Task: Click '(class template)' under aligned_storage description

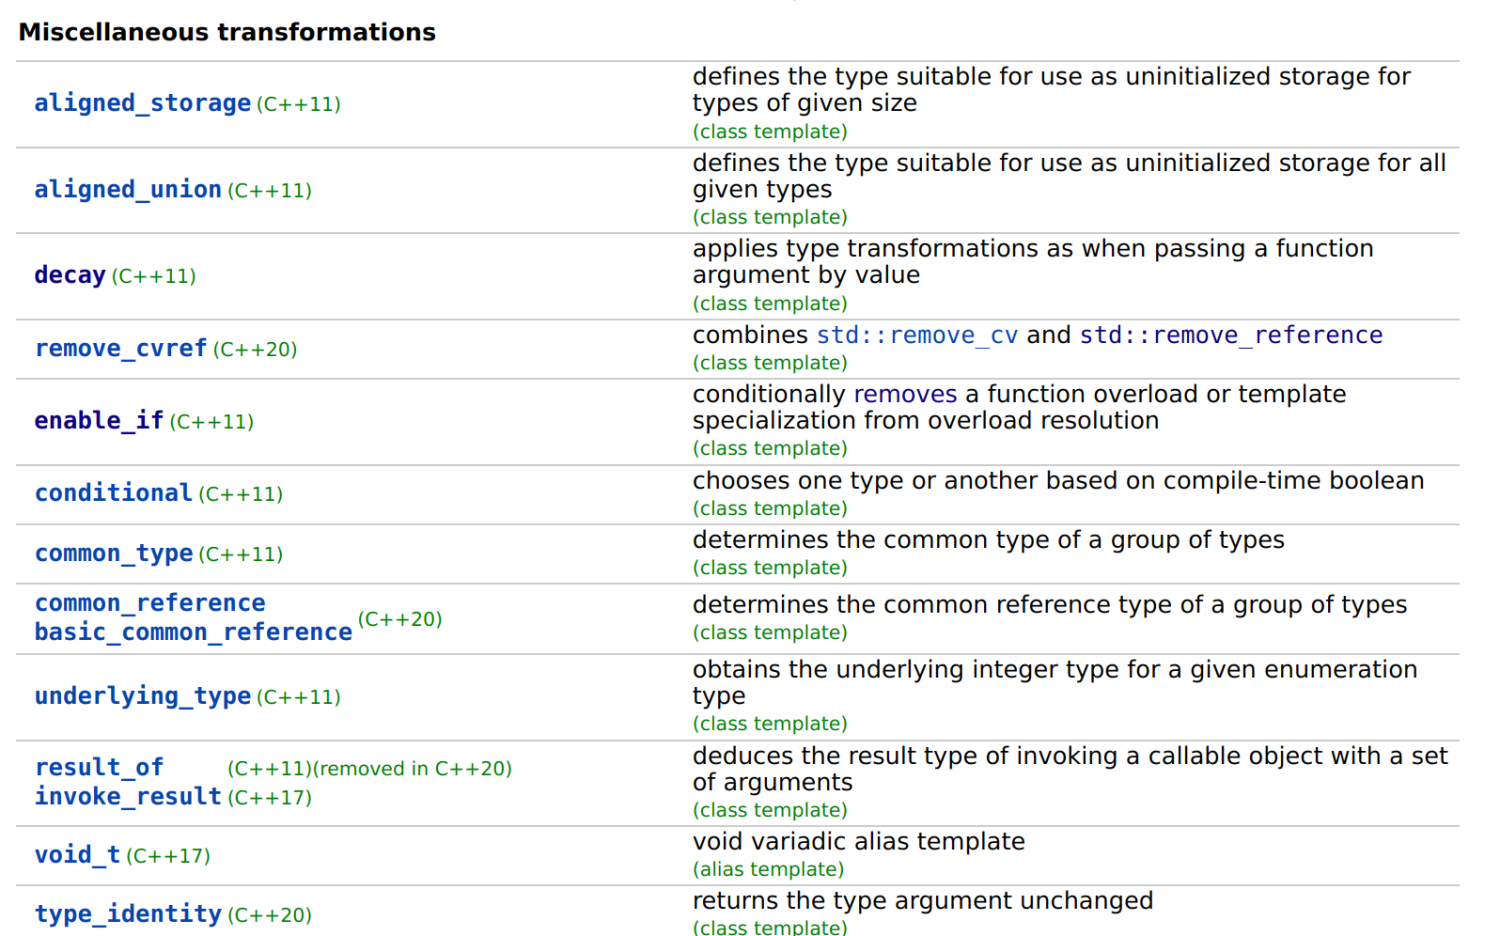Action: point(770,131)
